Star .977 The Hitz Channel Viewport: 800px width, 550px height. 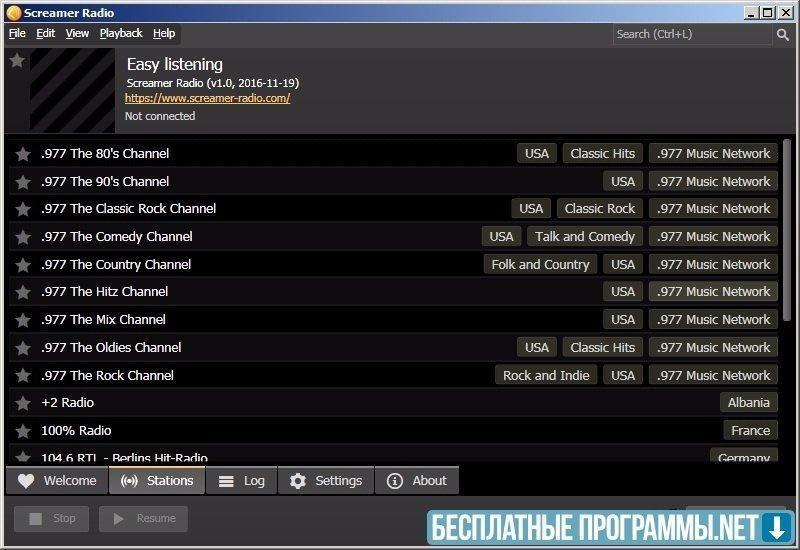tap(22, 292)
